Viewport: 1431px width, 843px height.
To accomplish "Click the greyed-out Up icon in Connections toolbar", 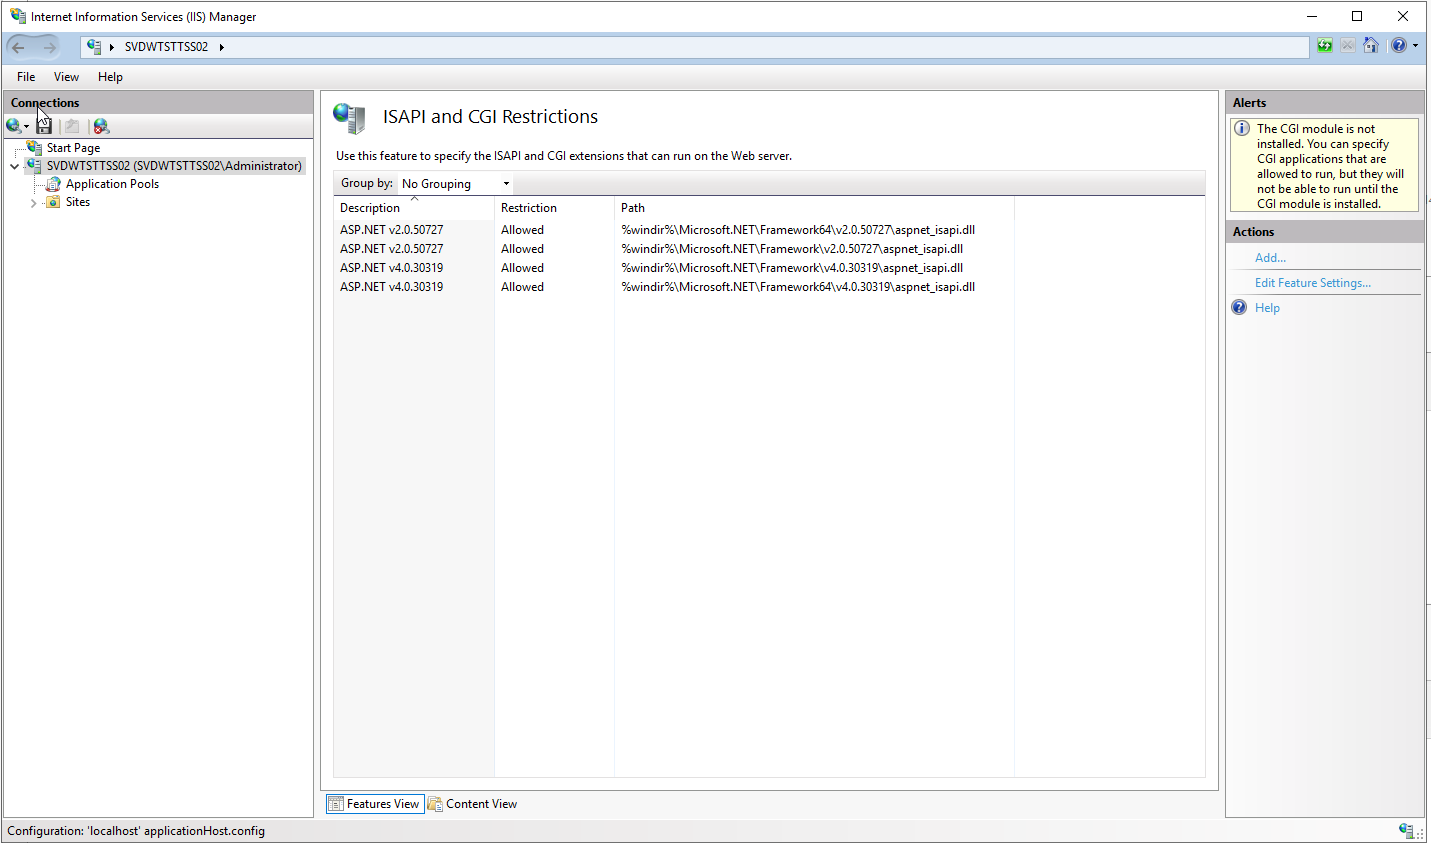I will click(72, 126).
